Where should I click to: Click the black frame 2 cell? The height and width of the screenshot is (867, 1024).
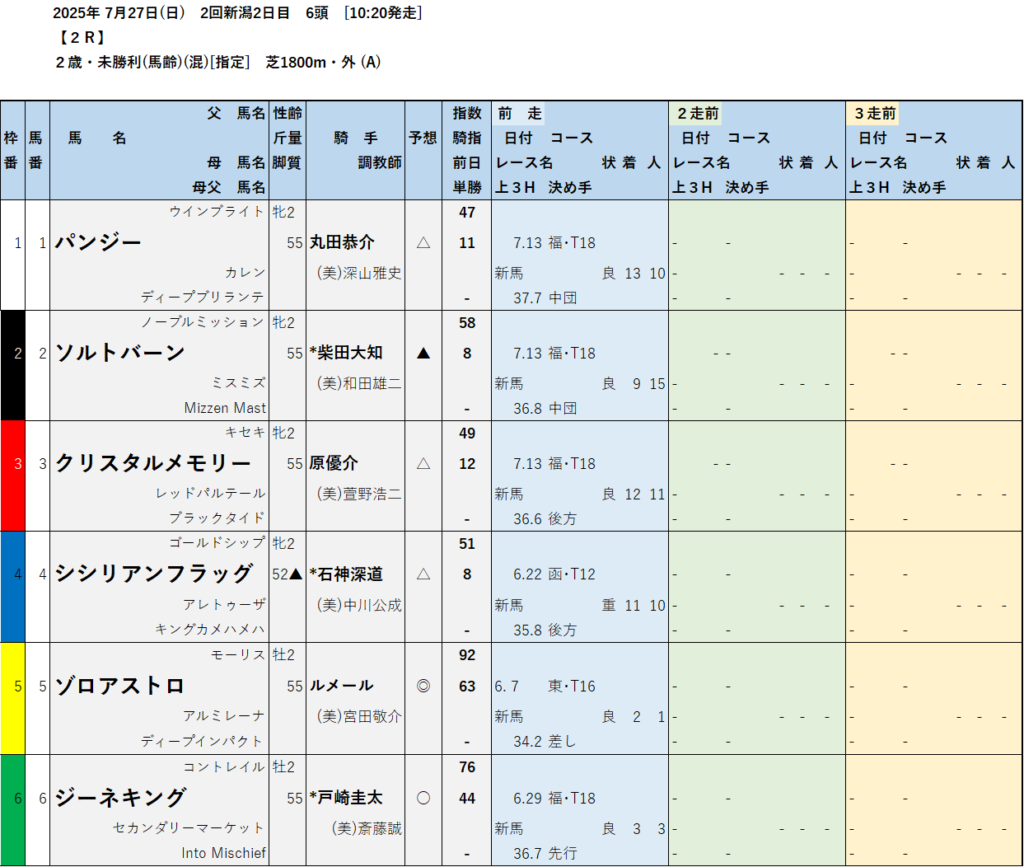[12, 366]
